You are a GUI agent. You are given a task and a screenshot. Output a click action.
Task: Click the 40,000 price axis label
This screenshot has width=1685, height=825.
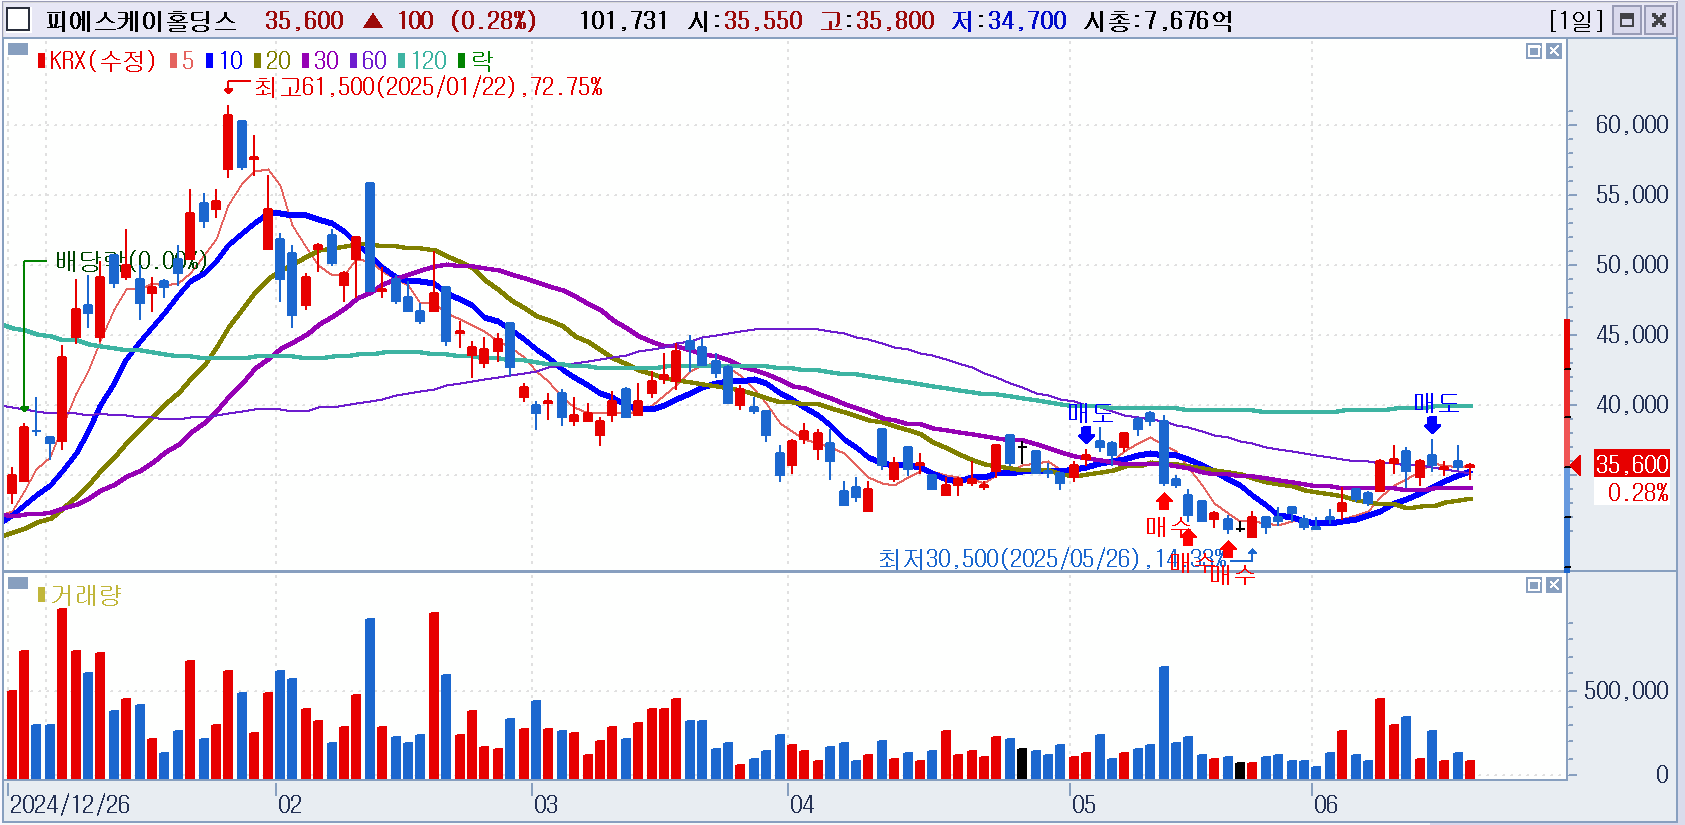[1632, 405]
